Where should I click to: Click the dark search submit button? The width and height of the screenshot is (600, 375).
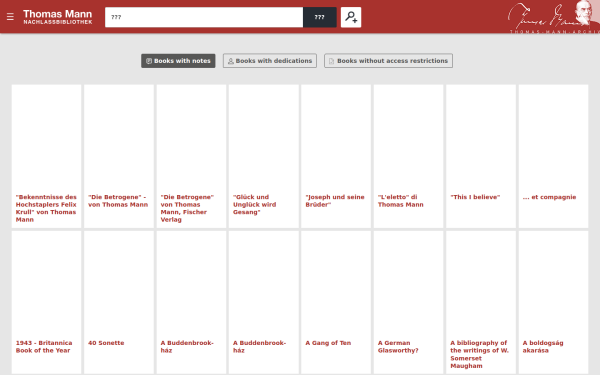[320, 17]
